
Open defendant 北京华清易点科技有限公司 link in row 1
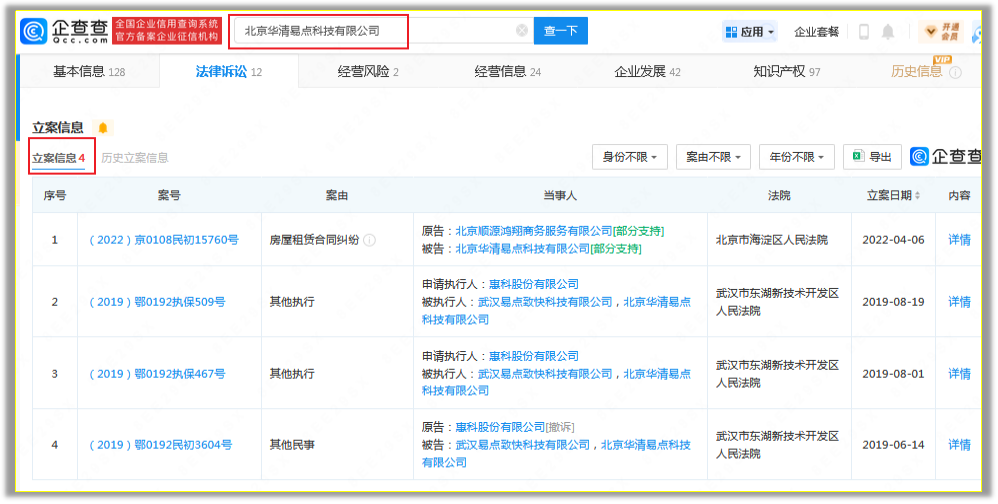tap(523, 249)
